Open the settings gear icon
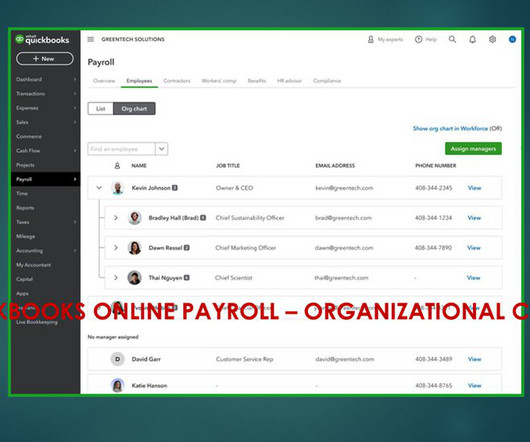 [x=492, y=39]
